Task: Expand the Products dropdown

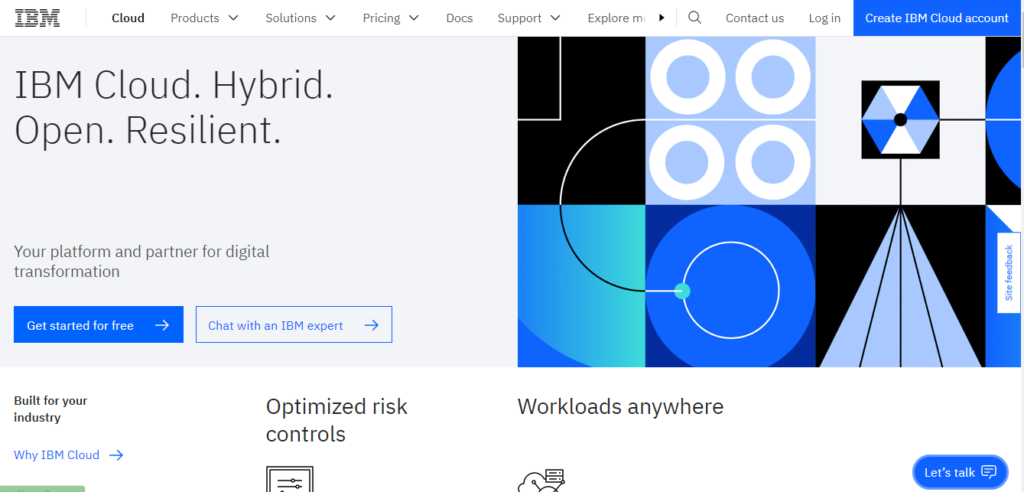Action: [204, 18]
